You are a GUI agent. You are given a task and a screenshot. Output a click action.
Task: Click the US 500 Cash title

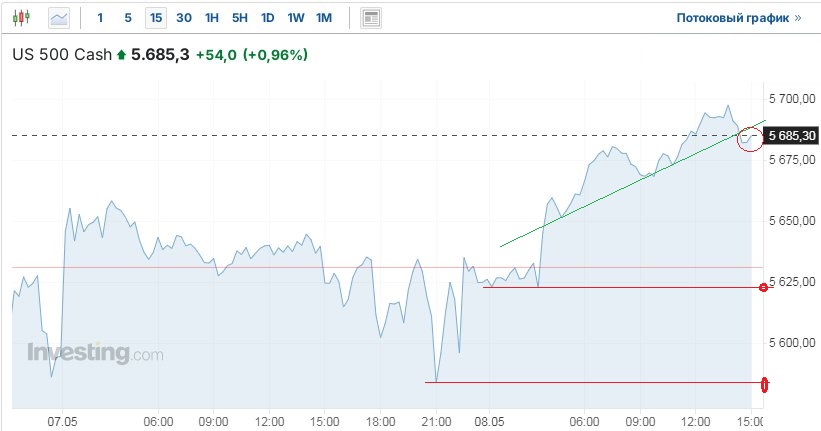tap(62, 55)
